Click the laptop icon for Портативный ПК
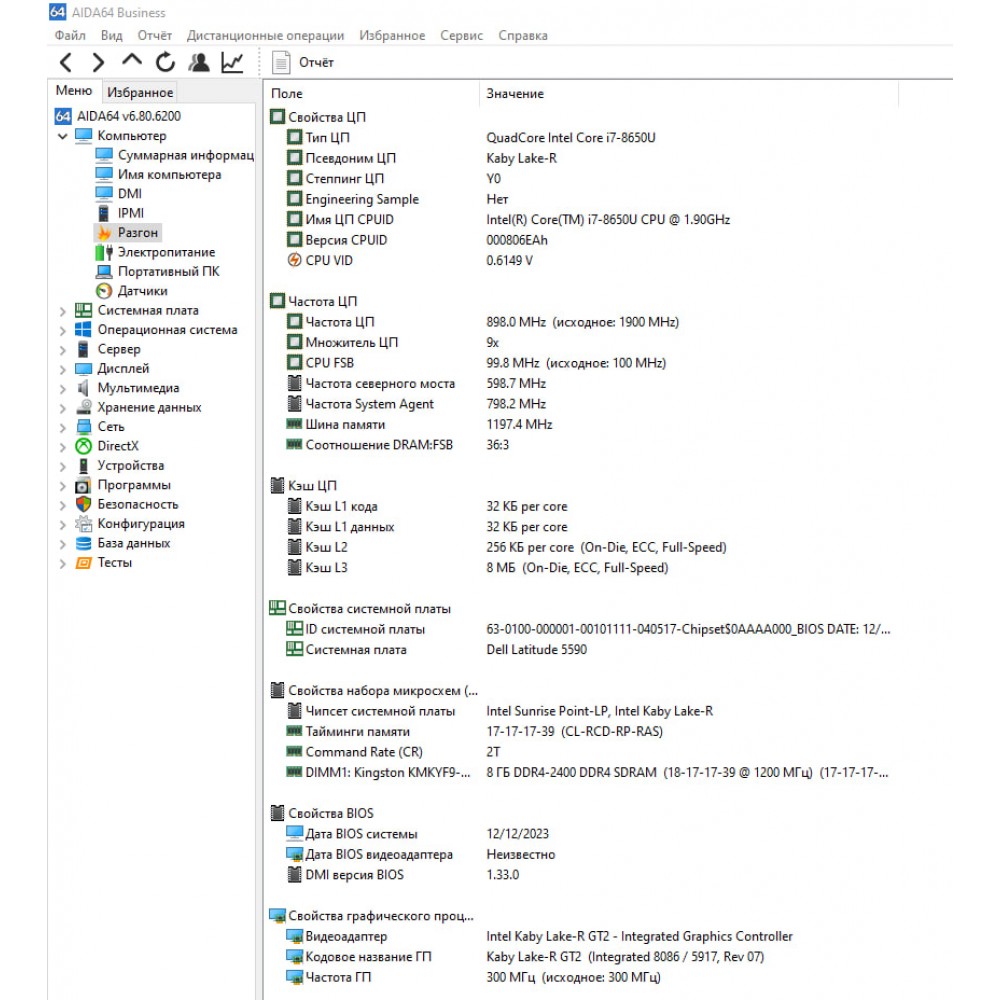The width and height of the screenshot is (1000, 1000). pyautogui.click(x=104, y=272)
